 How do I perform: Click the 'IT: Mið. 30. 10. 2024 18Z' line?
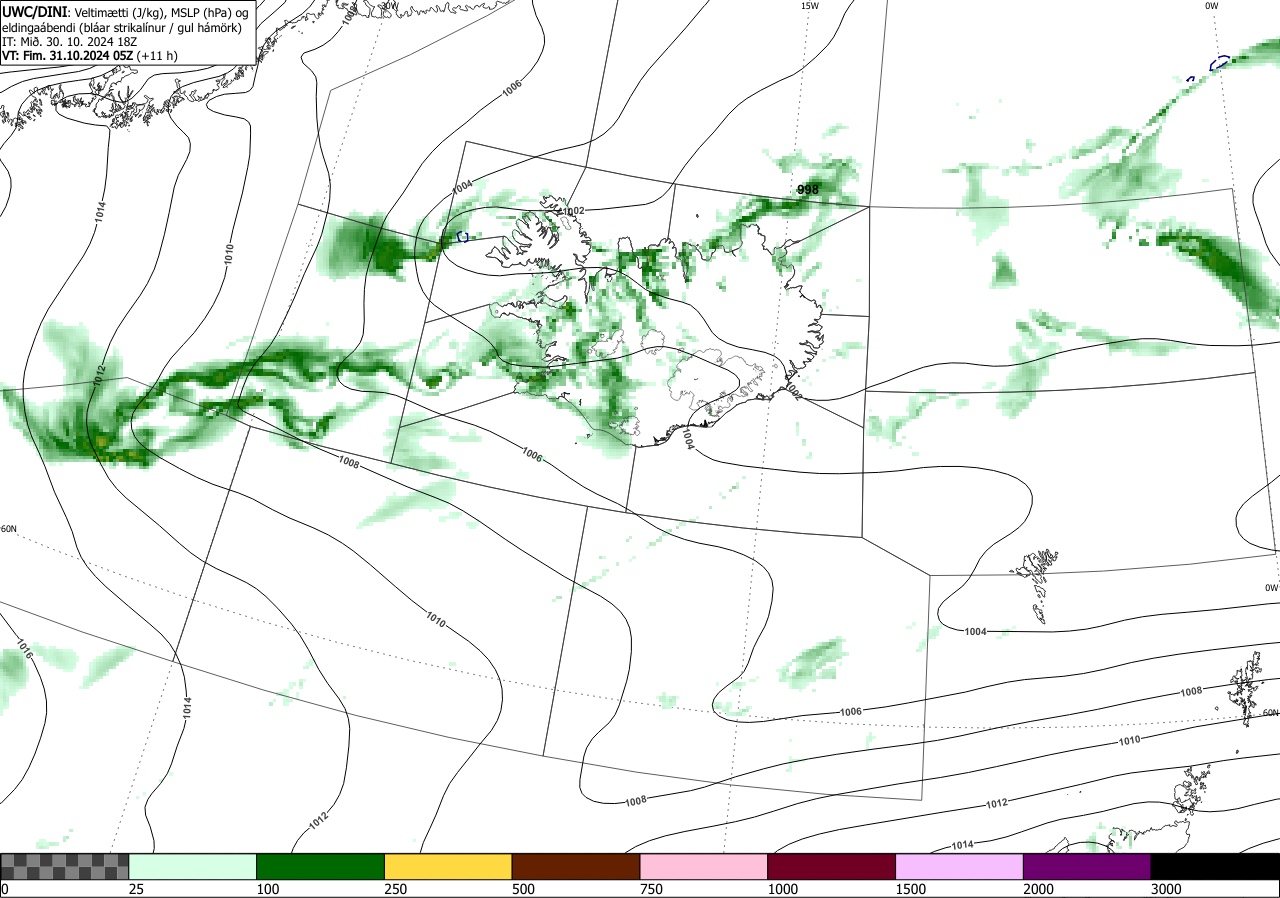pyautogui.click(x=72, y=41)
